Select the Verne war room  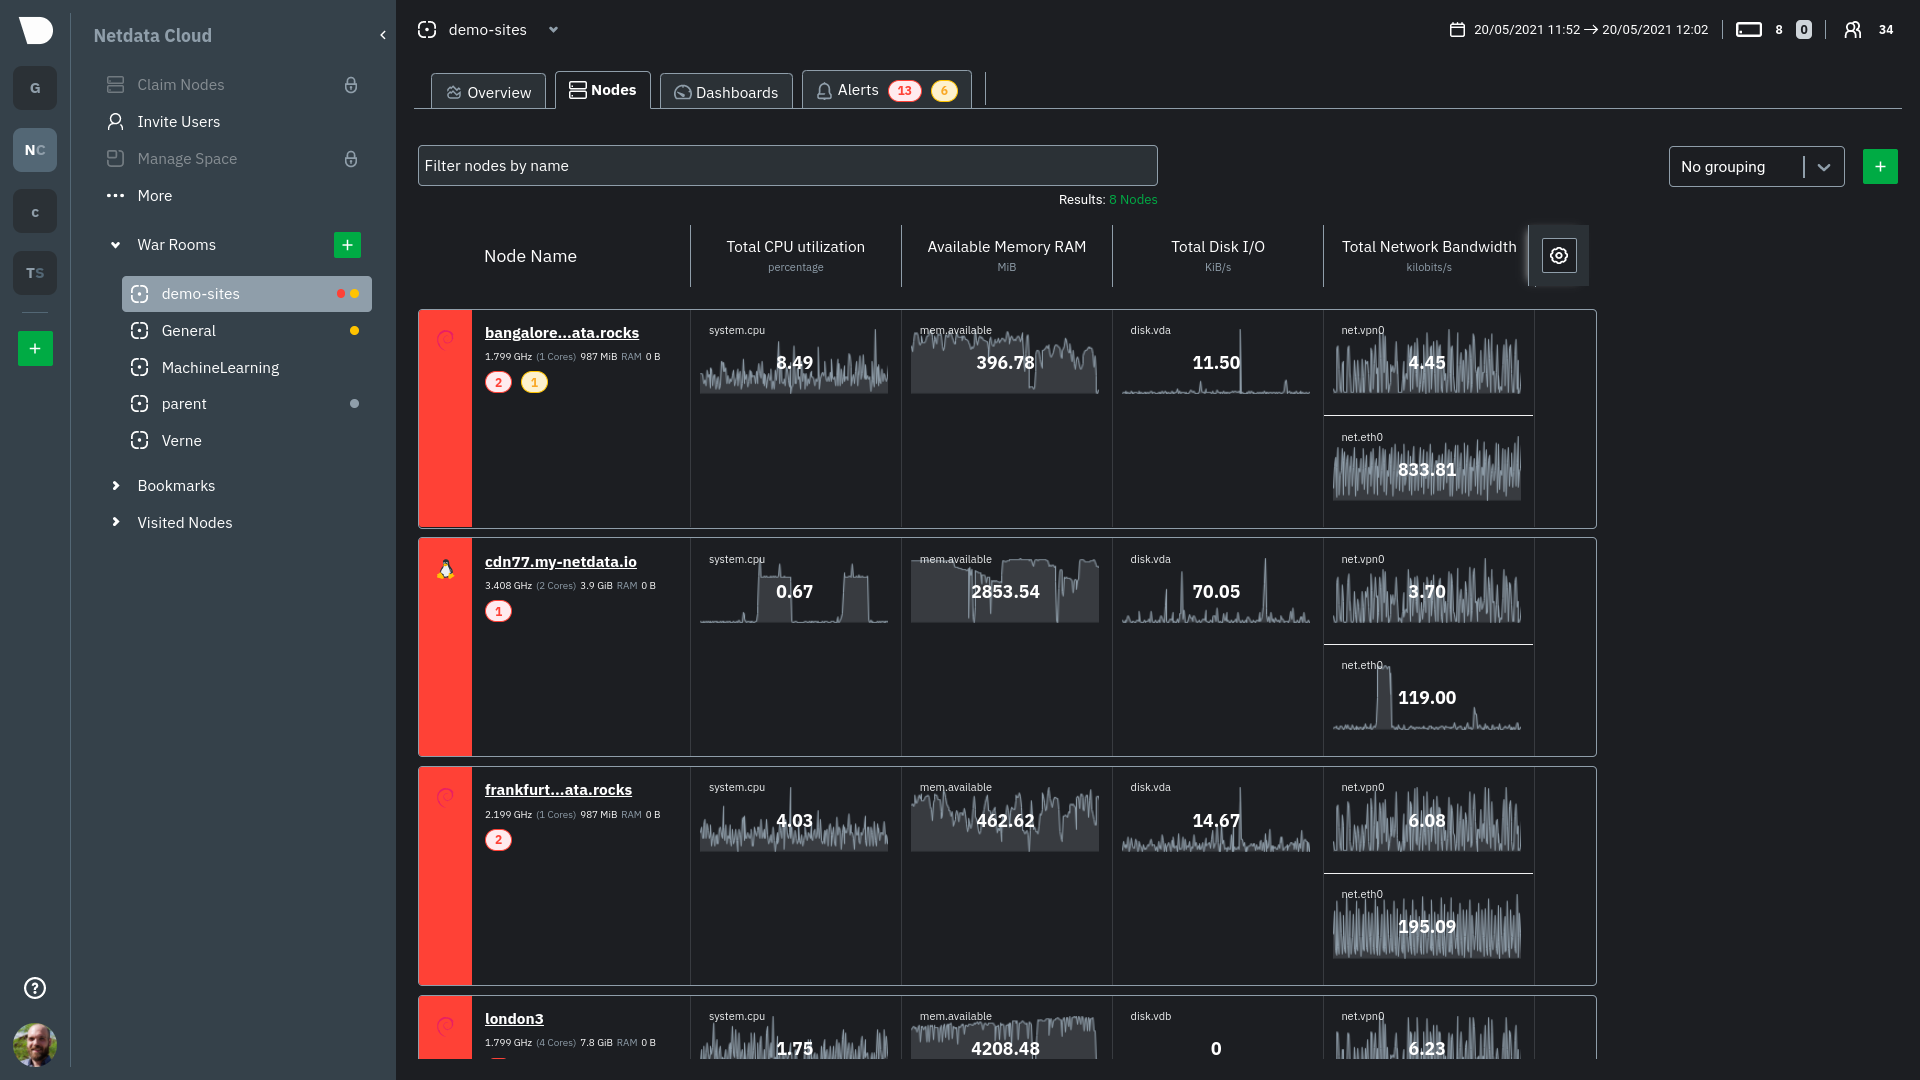pos(247,441)
